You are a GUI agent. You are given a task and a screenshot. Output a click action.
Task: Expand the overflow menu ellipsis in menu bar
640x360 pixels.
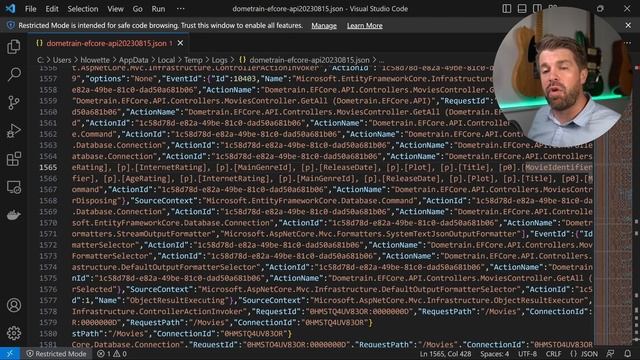[x=180, y=9]
